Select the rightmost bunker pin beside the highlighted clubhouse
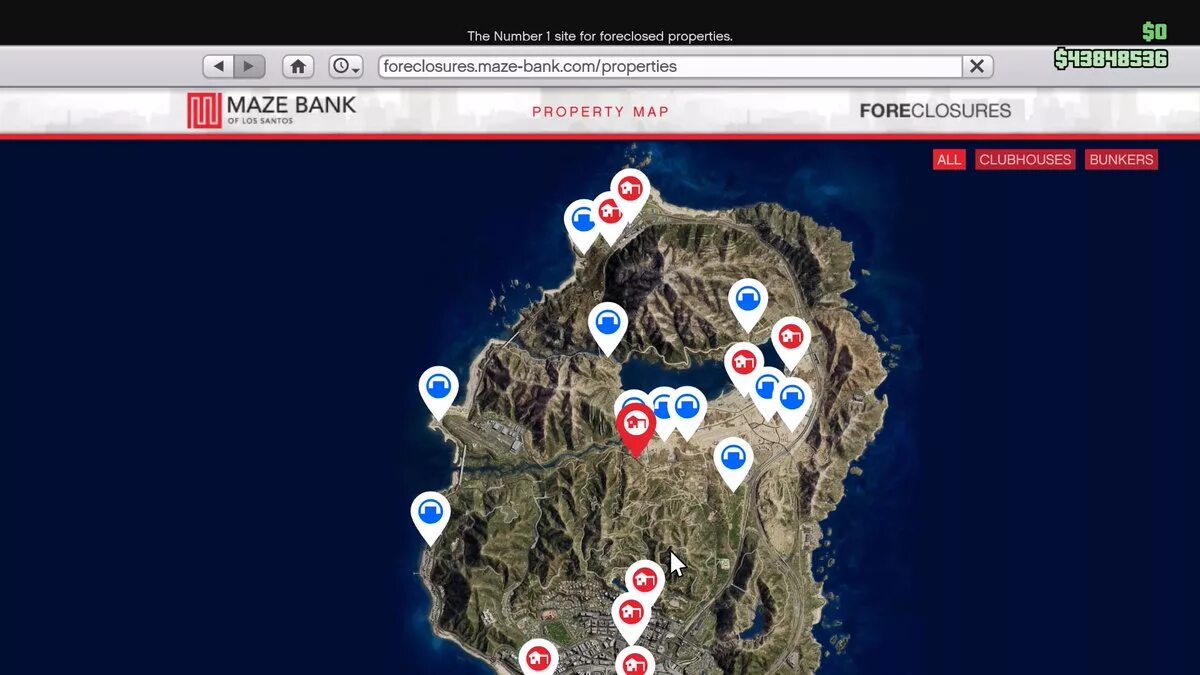Viewport: 1200px width, 675px height. click(x=686, y=409)
